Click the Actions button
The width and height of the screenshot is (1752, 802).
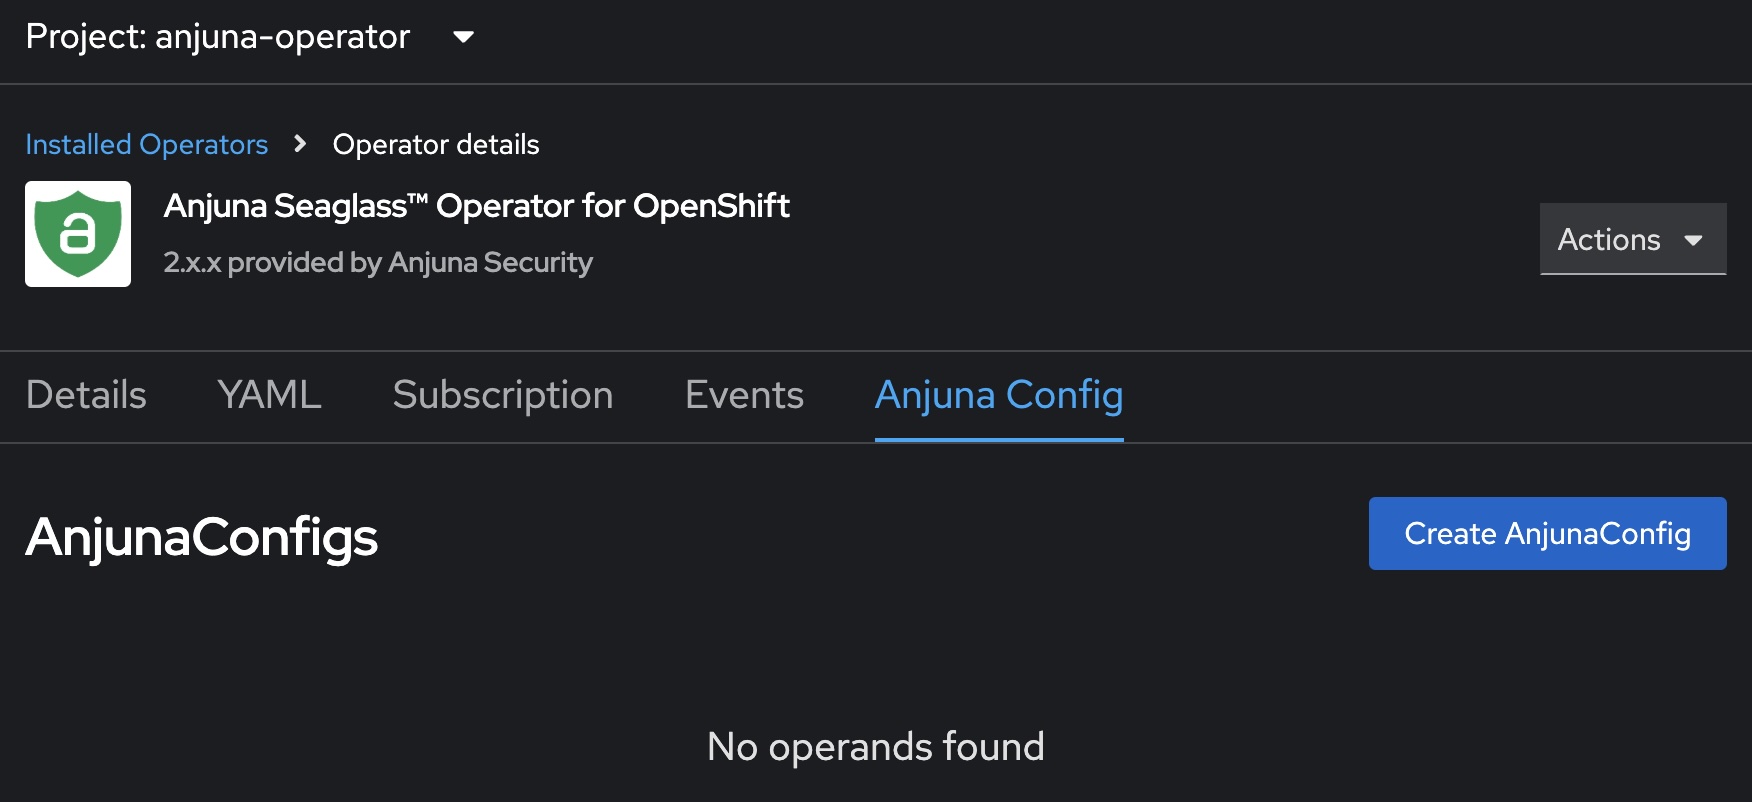pyautogui.click(x=1632, y=239)
